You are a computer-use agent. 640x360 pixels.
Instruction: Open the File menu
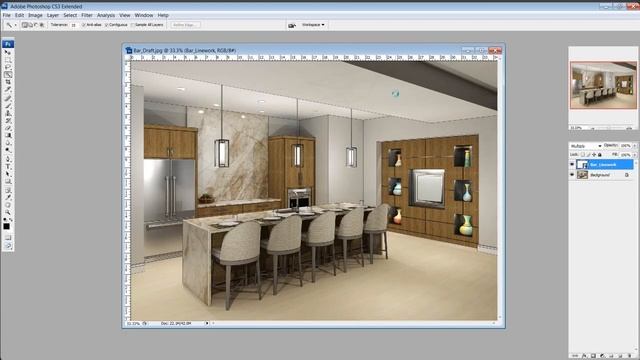click(7, 15)
